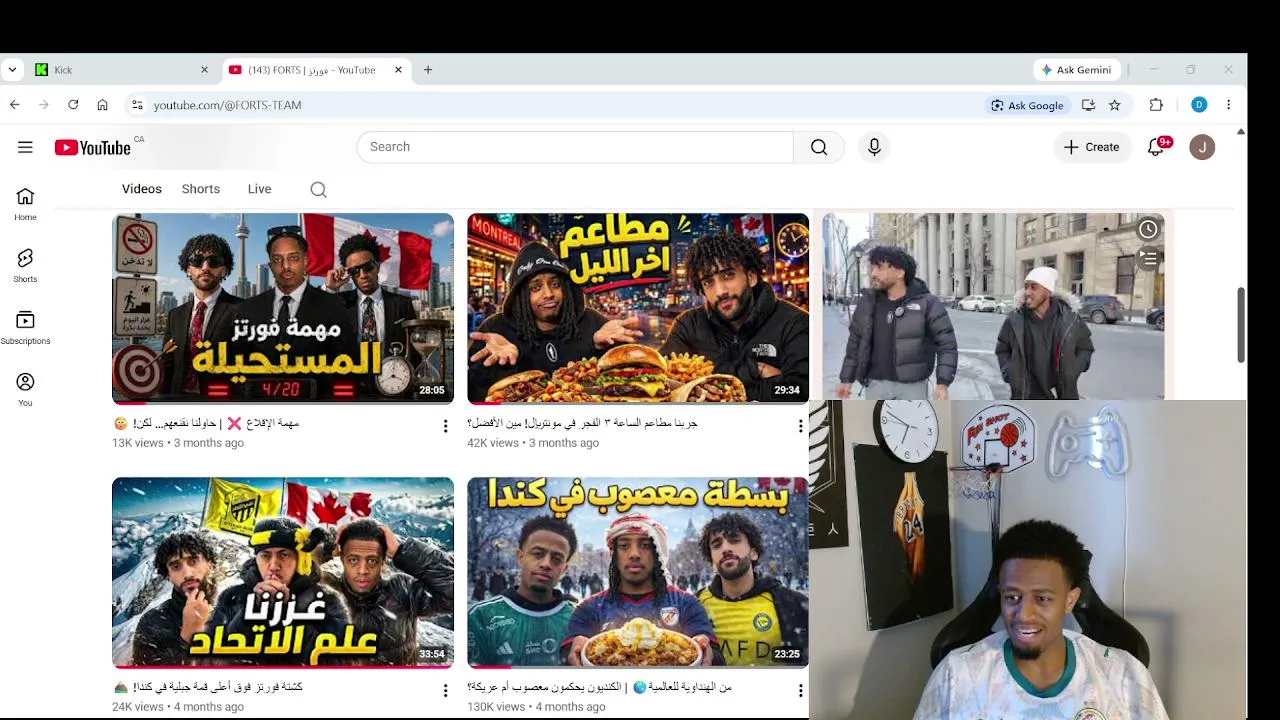Click the text "130K views • 4 months ago"

click(x=536, y=707)
